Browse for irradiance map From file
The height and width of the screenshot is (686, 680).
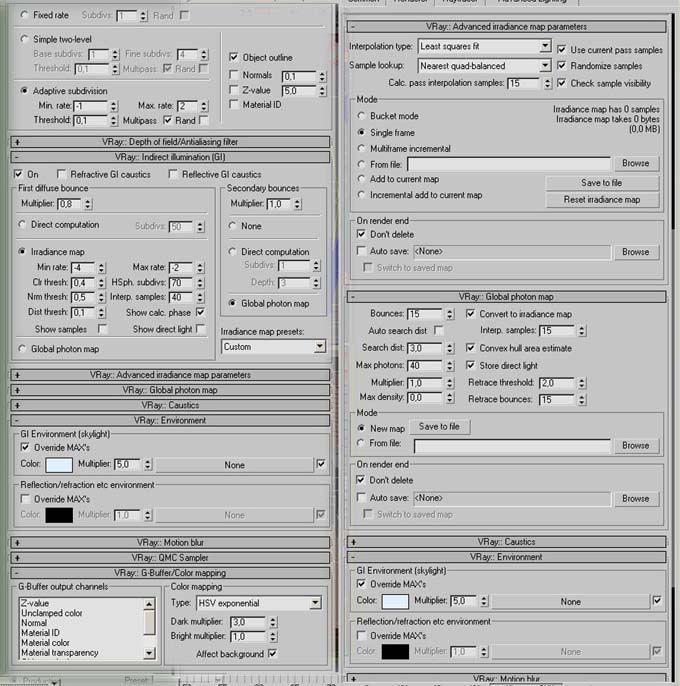tap(635, 163)
